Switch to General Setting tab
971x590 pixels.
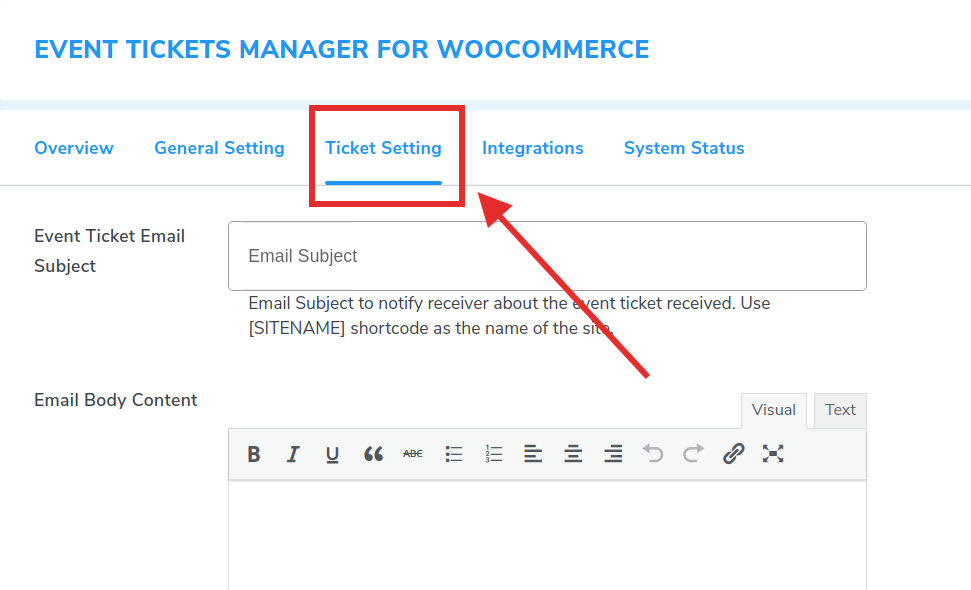pyautogui.click(x=219, y=148)
